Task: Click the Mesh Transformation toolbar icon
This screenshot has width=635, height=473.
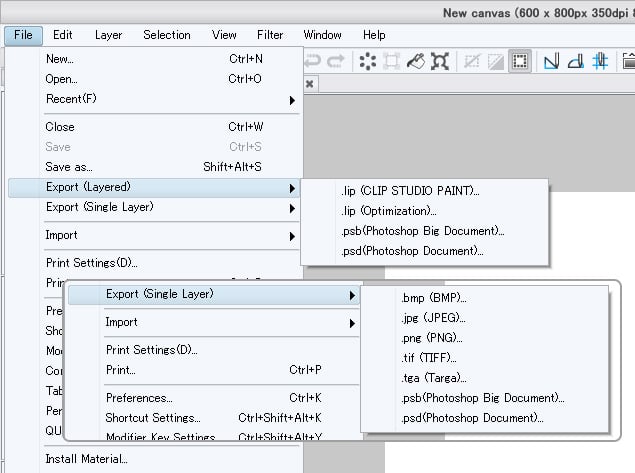Action: tap(441, 62)
